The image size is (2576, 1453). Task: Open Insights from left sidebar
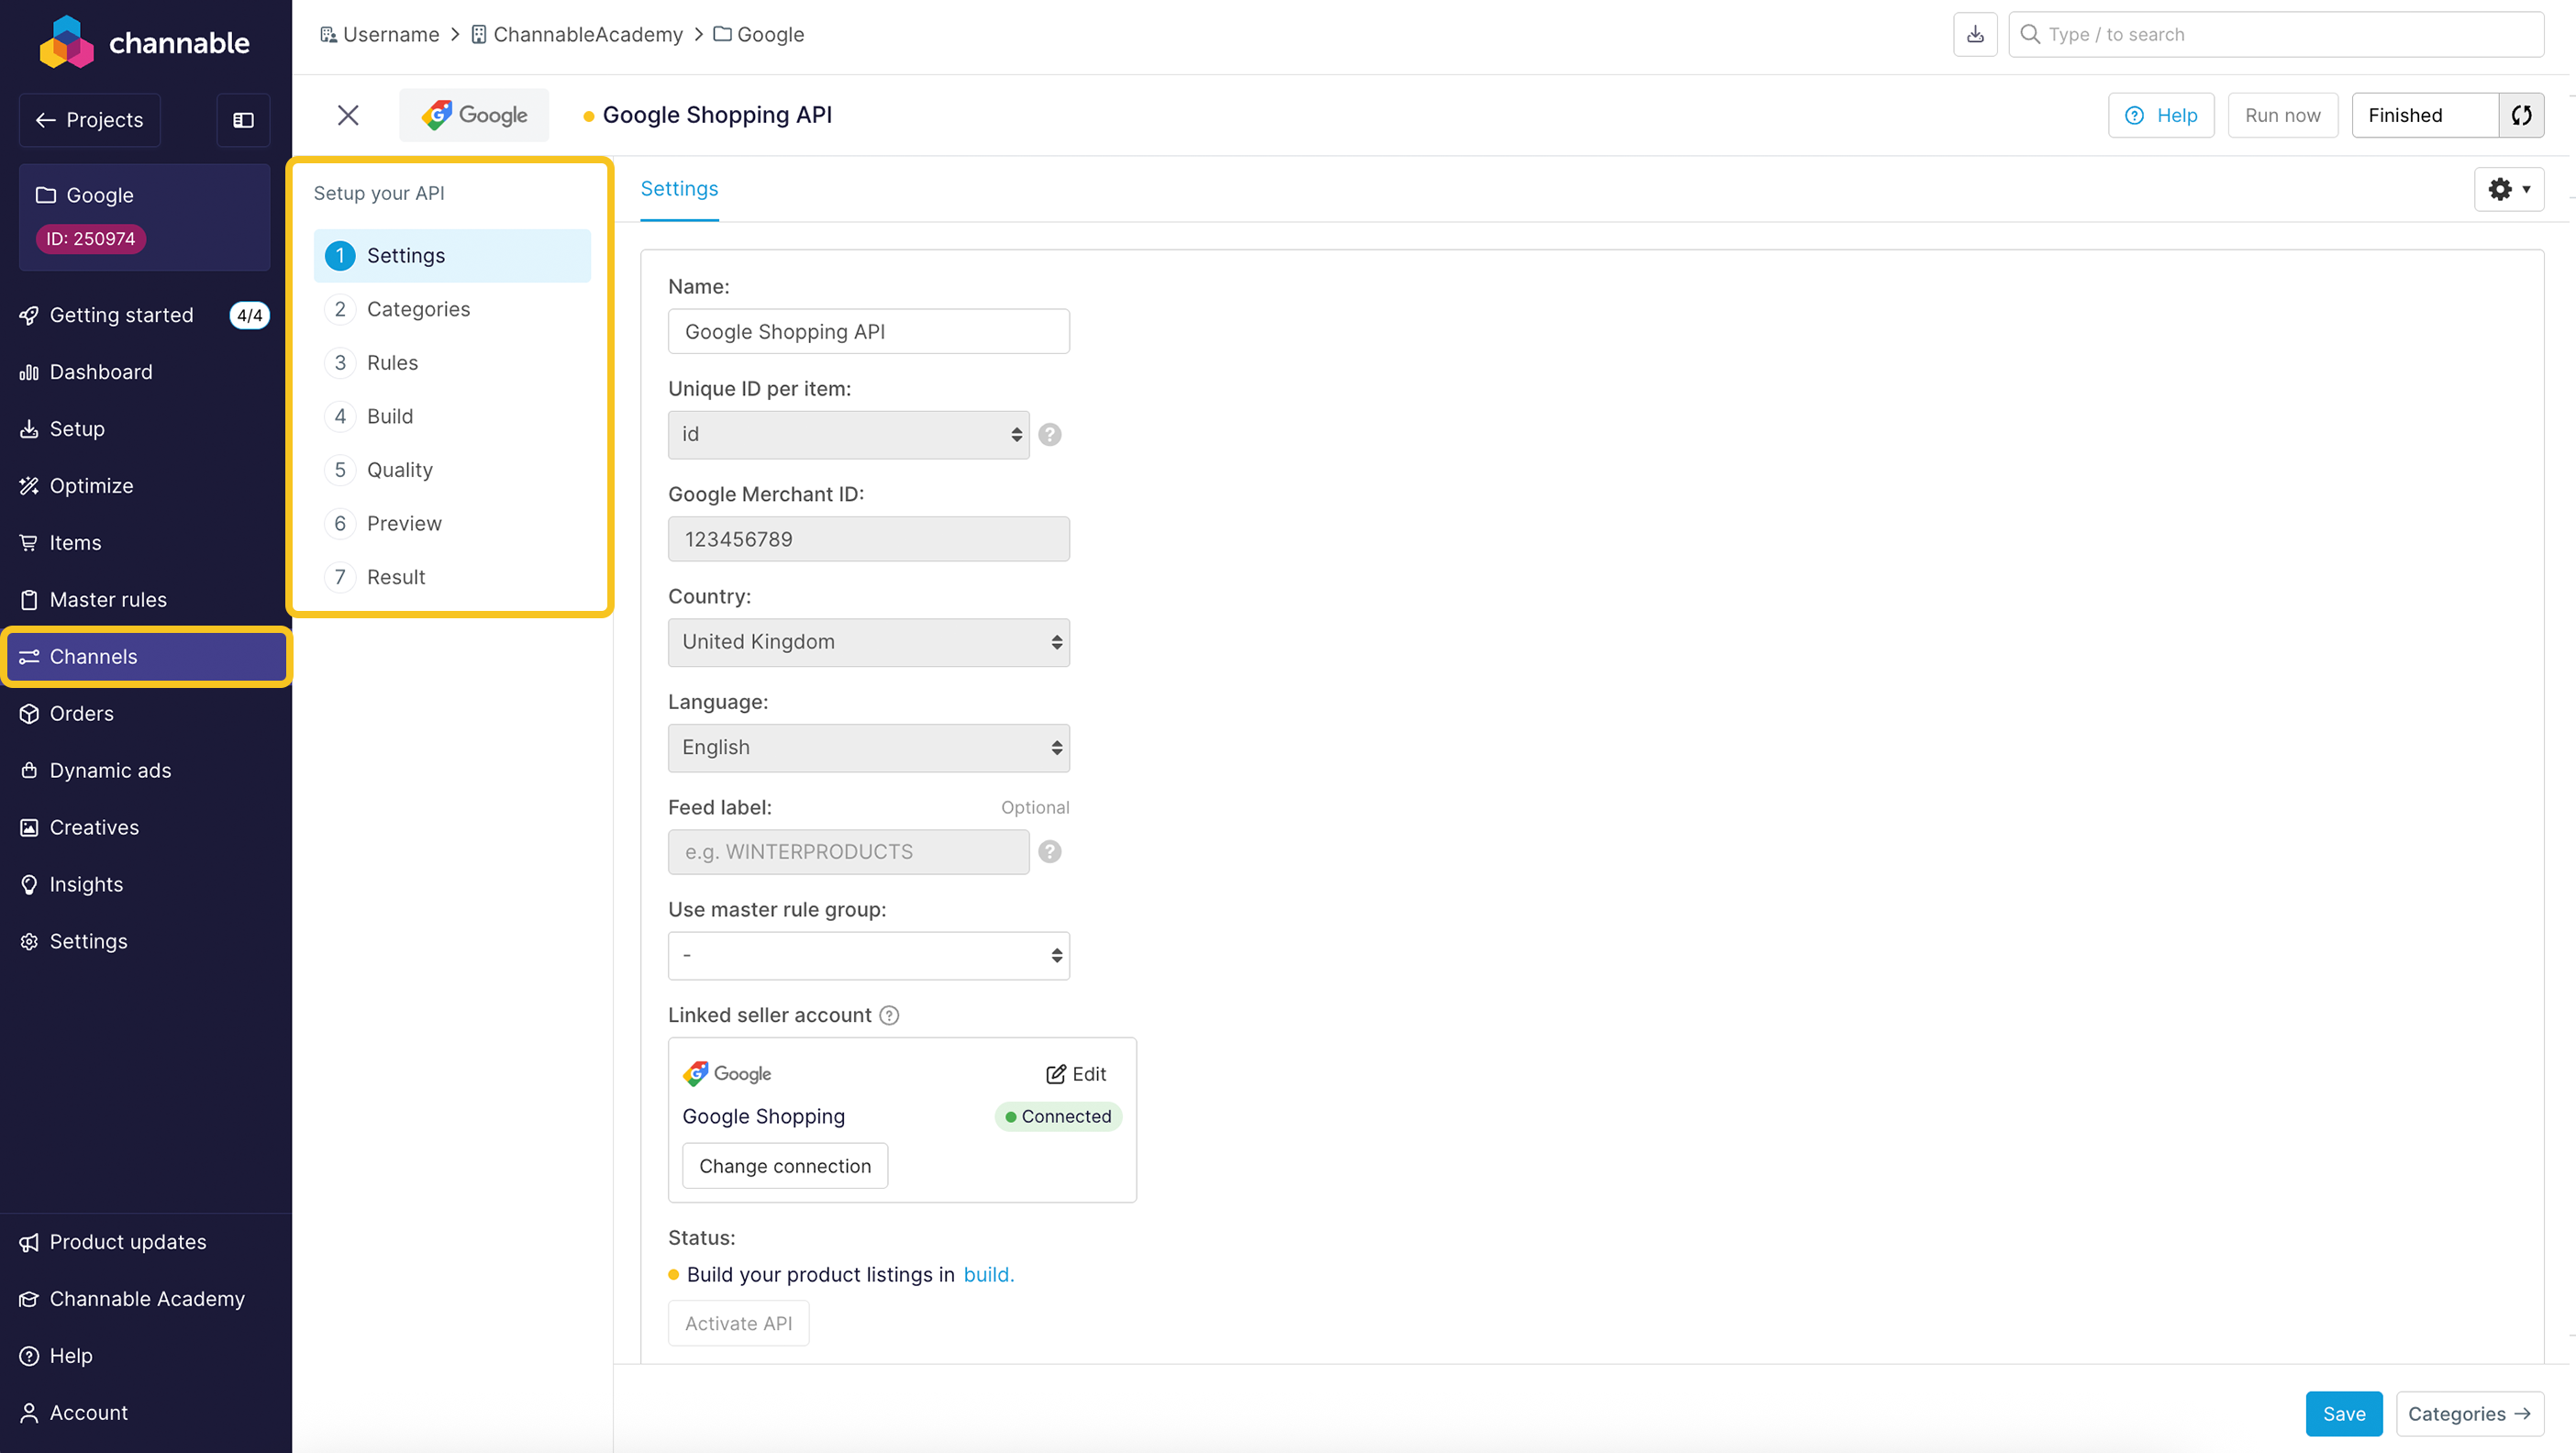[86, 884]
